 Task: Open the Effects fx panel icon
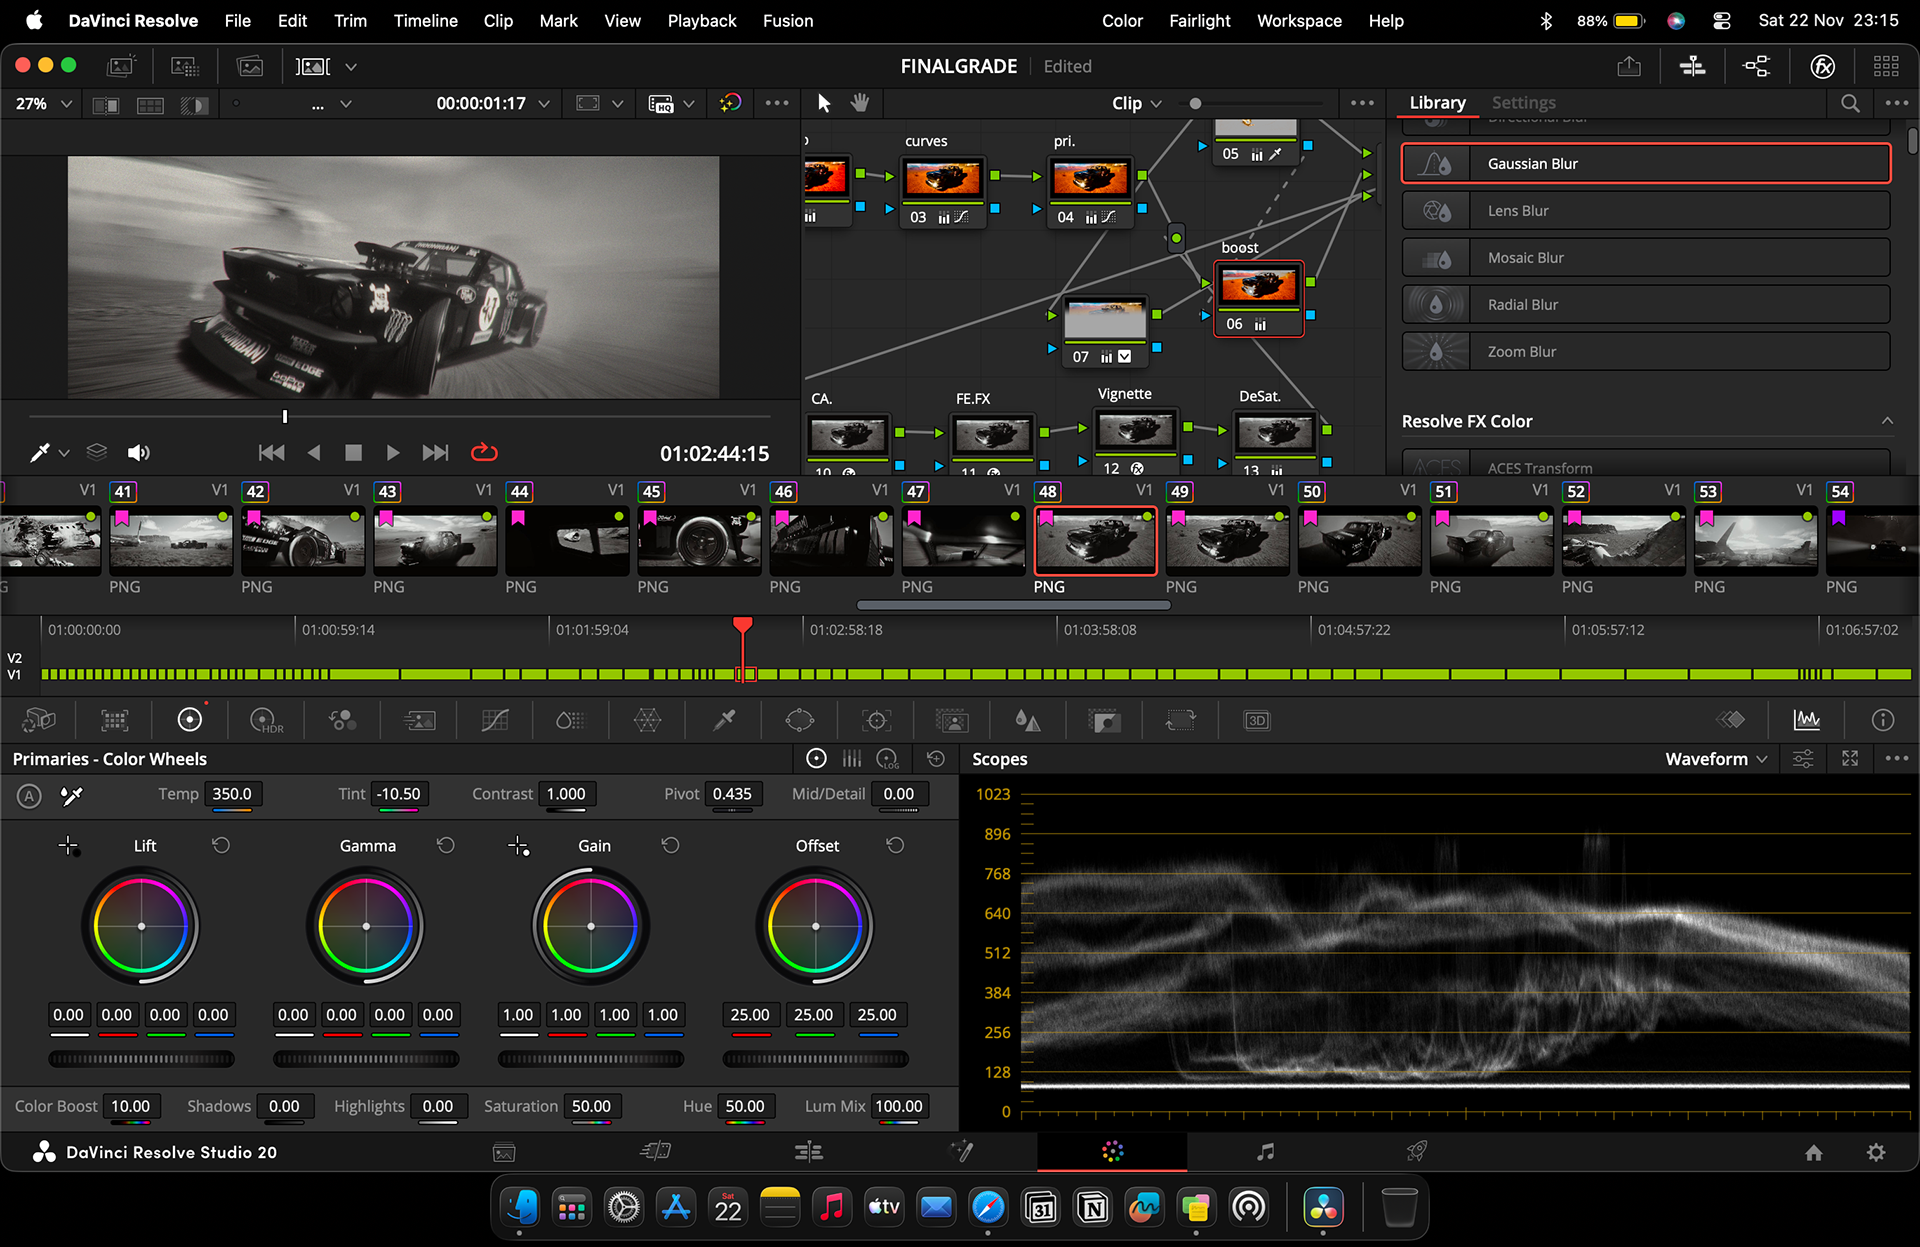[x=1823, y=66]
